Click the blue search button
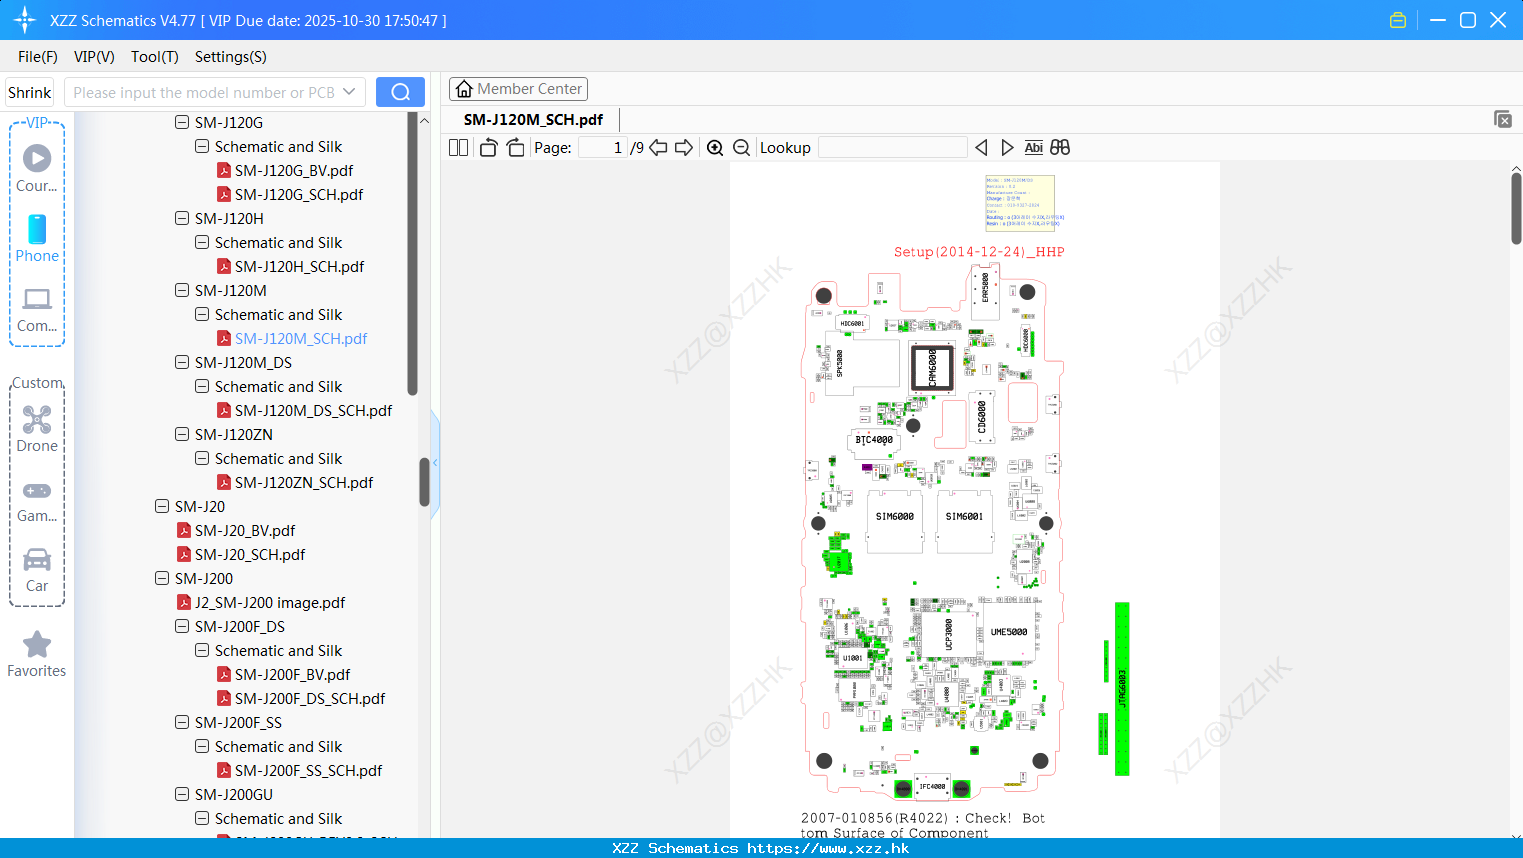1523x858 pixels. (400, 92)
